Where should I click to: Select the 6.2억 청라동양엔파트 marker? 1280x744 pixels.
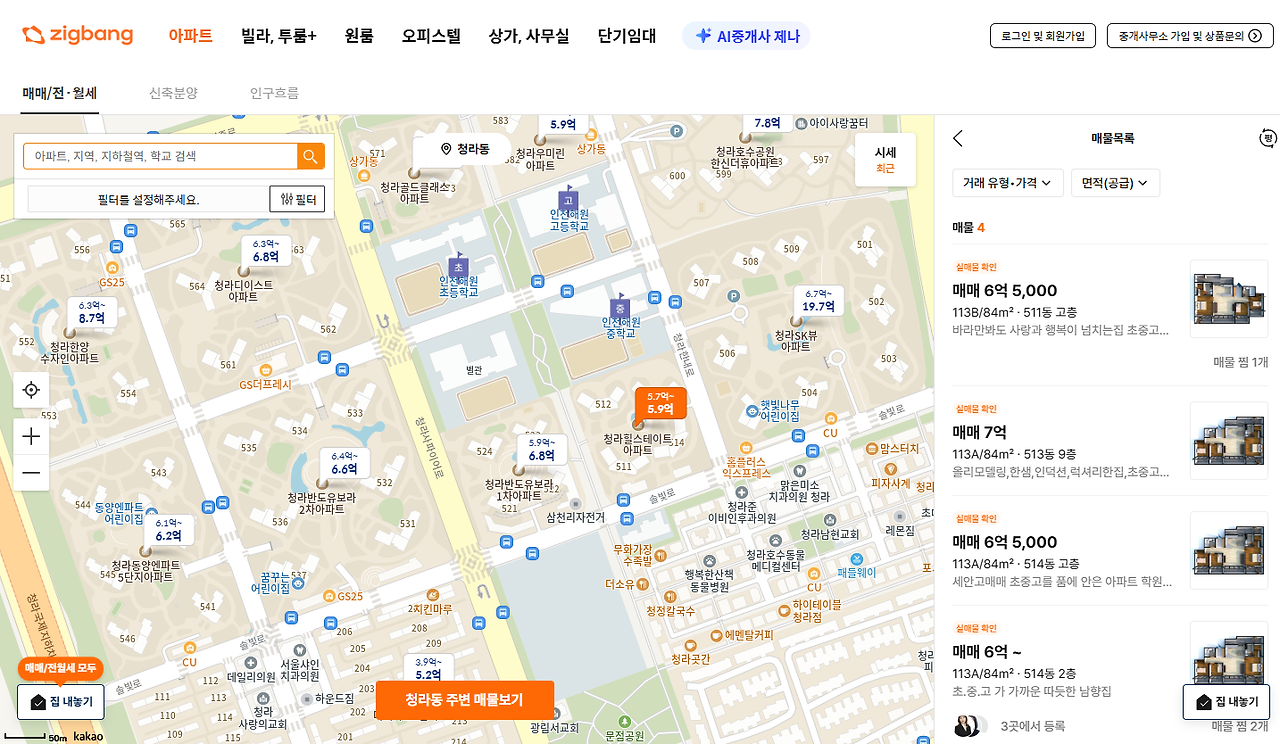click(x=168, y=530)
